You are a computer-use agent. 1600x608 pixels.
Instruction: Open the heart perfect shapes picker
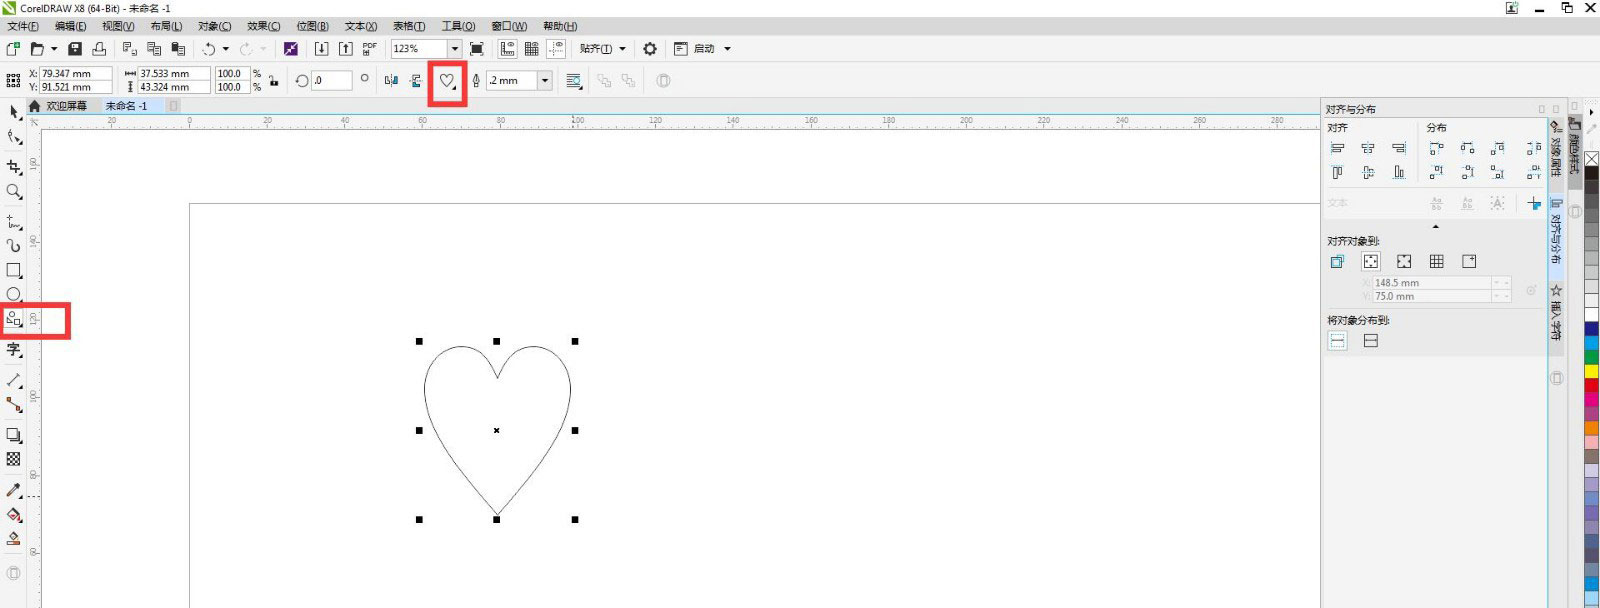click(x=448, y=81)
